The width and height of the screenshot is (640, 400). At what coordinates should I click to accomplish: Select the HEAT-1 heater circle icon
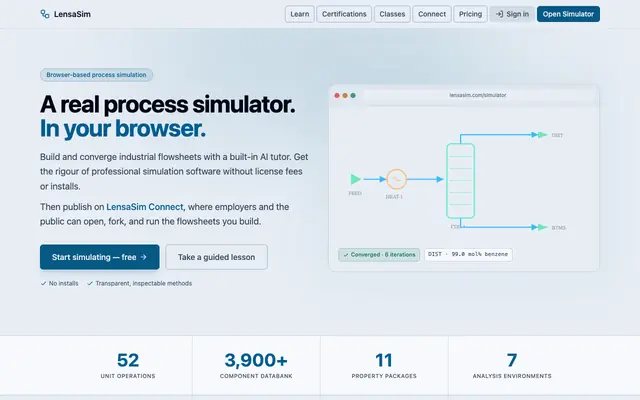(x=396, y=179)
